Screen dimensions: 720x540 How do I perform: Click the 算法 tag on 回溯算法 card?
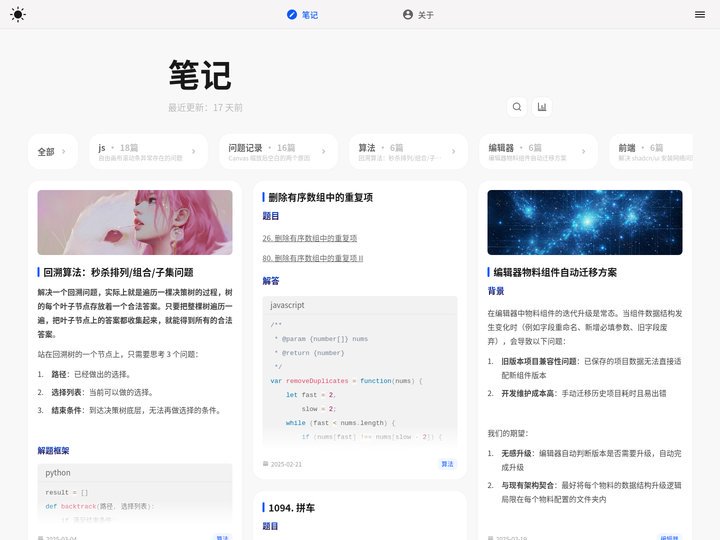222,538
